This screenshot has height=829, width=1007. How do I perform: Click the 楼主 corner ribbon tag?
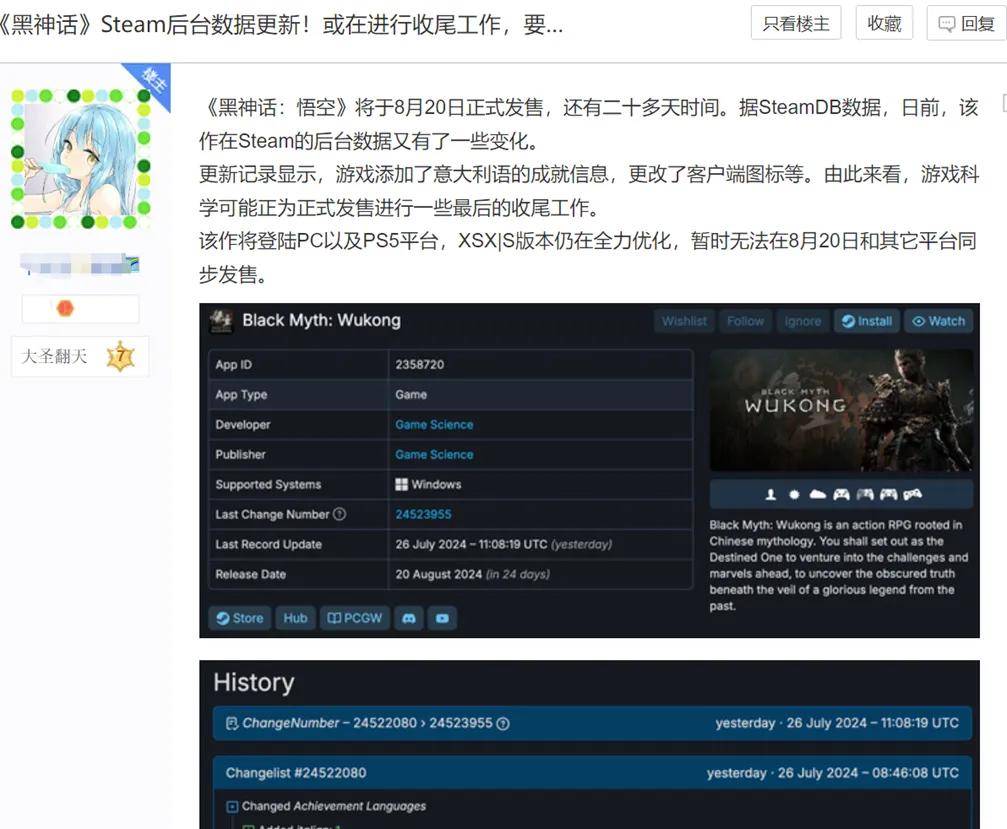point(154,80)
